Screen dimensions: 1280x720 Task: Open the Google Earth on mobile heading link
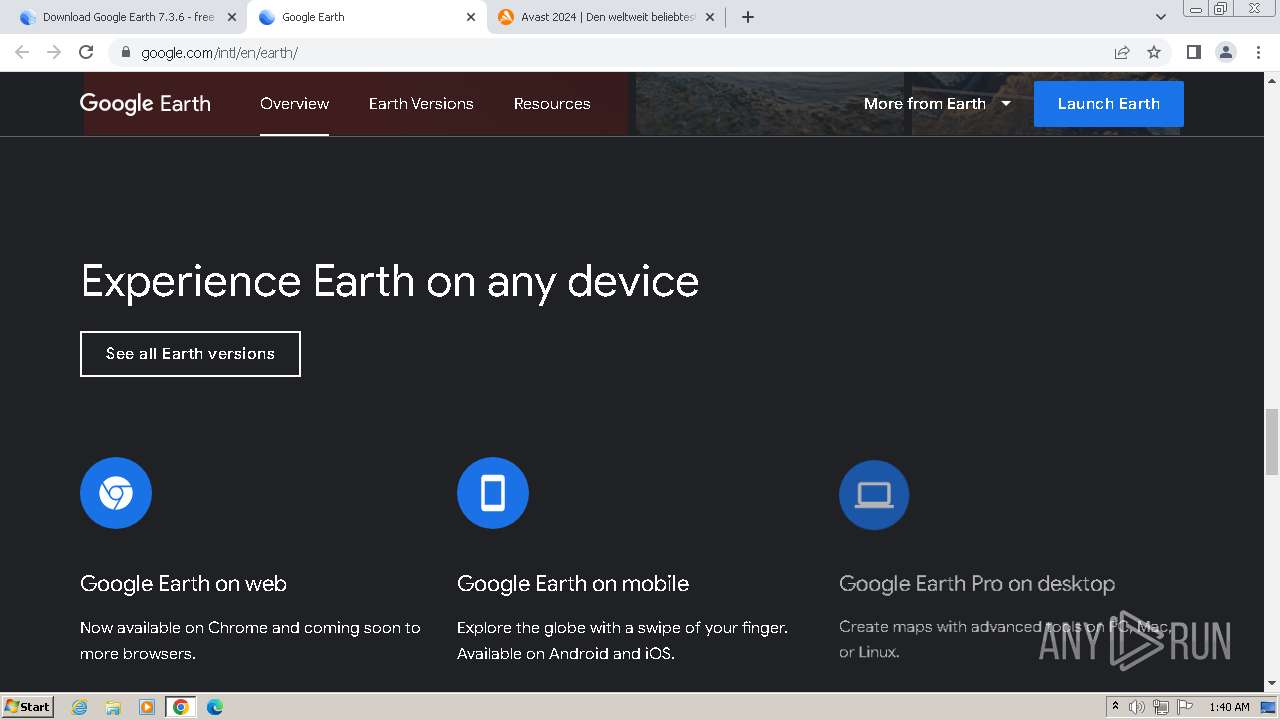pos(573,584)
